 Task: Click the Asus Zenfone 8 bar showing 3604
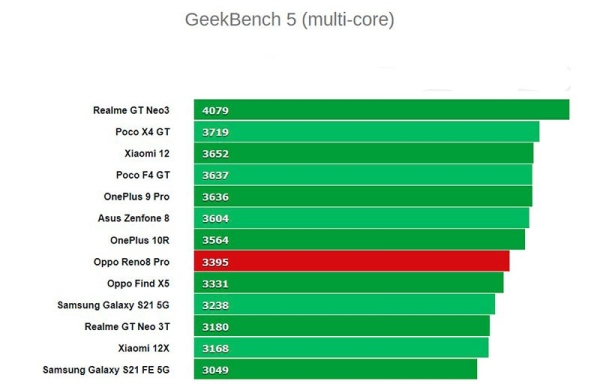362,218
